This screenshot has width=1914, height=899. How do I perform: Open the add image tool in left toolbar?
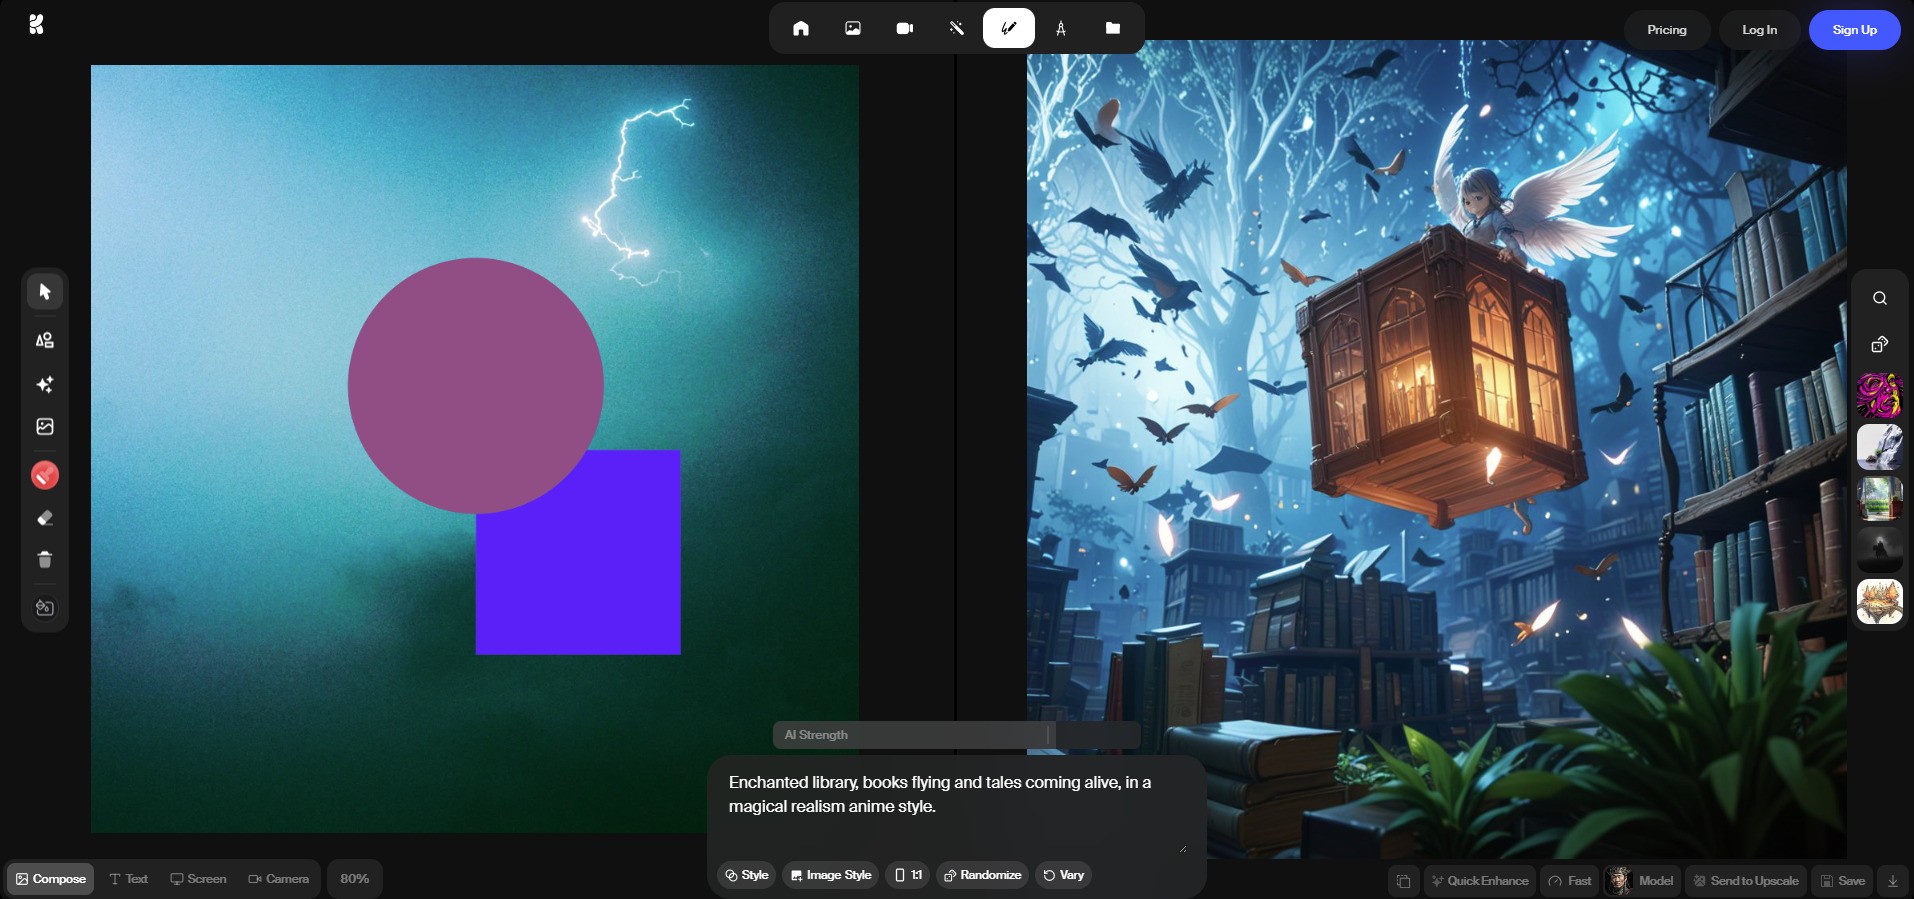(45, 427)
